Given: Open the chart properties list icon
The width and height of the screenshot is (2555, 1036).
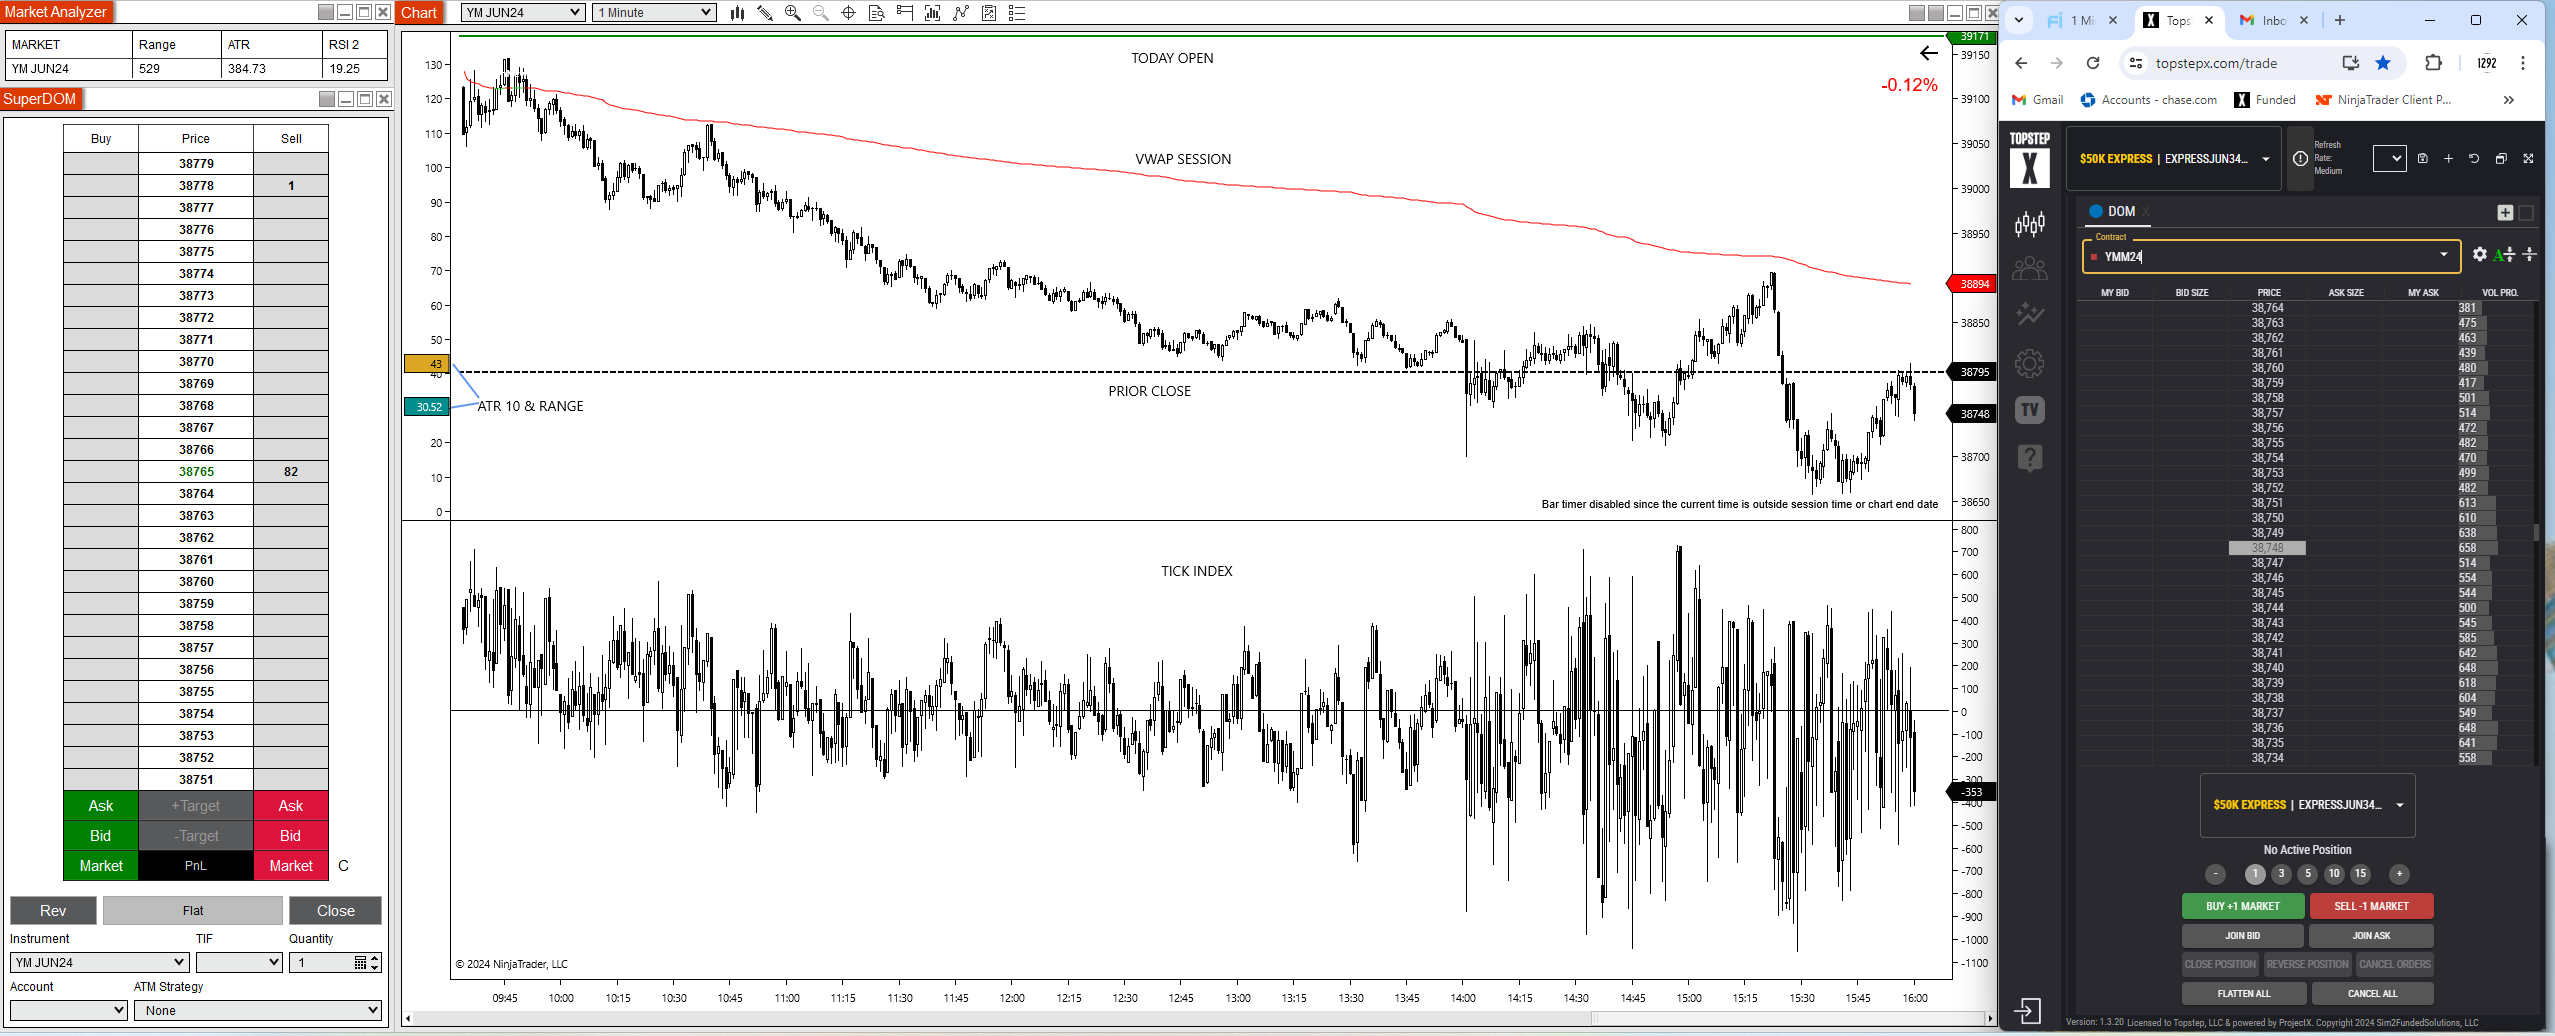Looking at the screenshot, I should (1017, 13).
